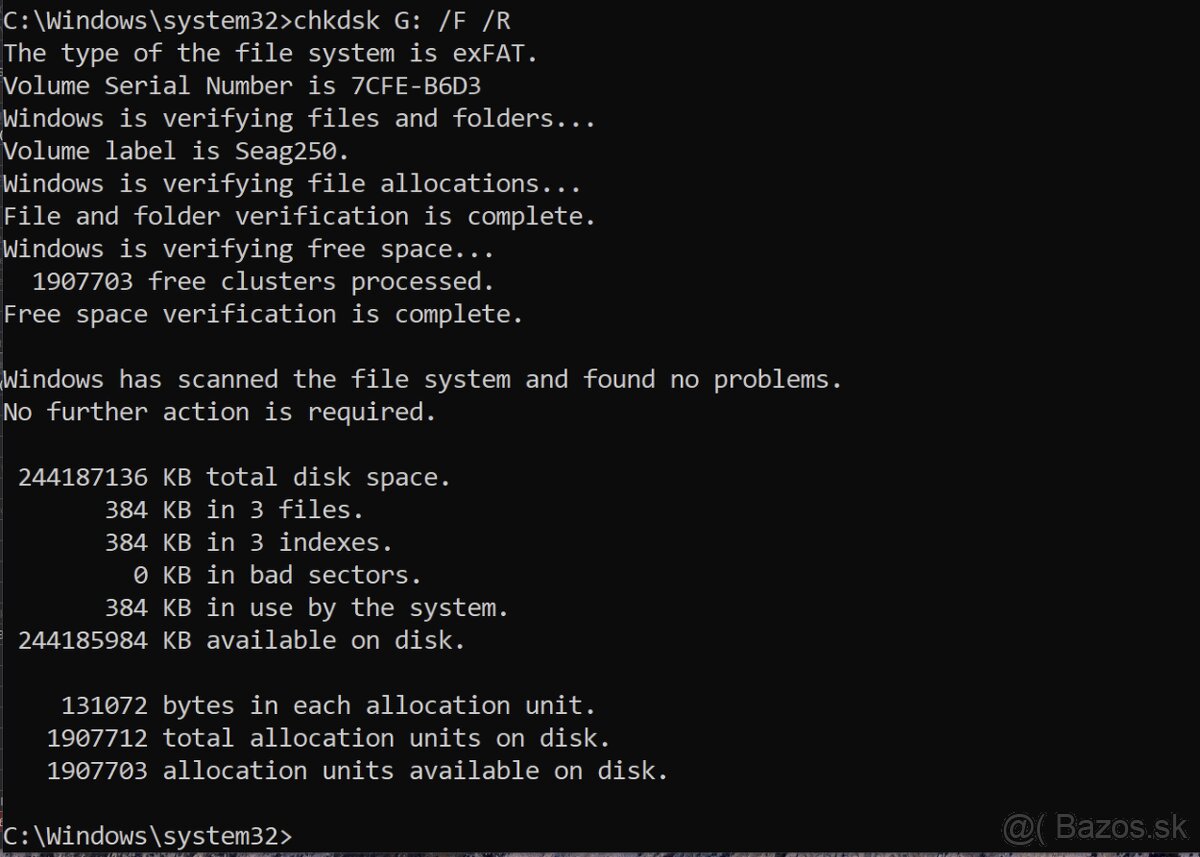Screen dimensions: 1200x857
Task: Click the KB in 3 indexes line
Action: pos(248,543)
